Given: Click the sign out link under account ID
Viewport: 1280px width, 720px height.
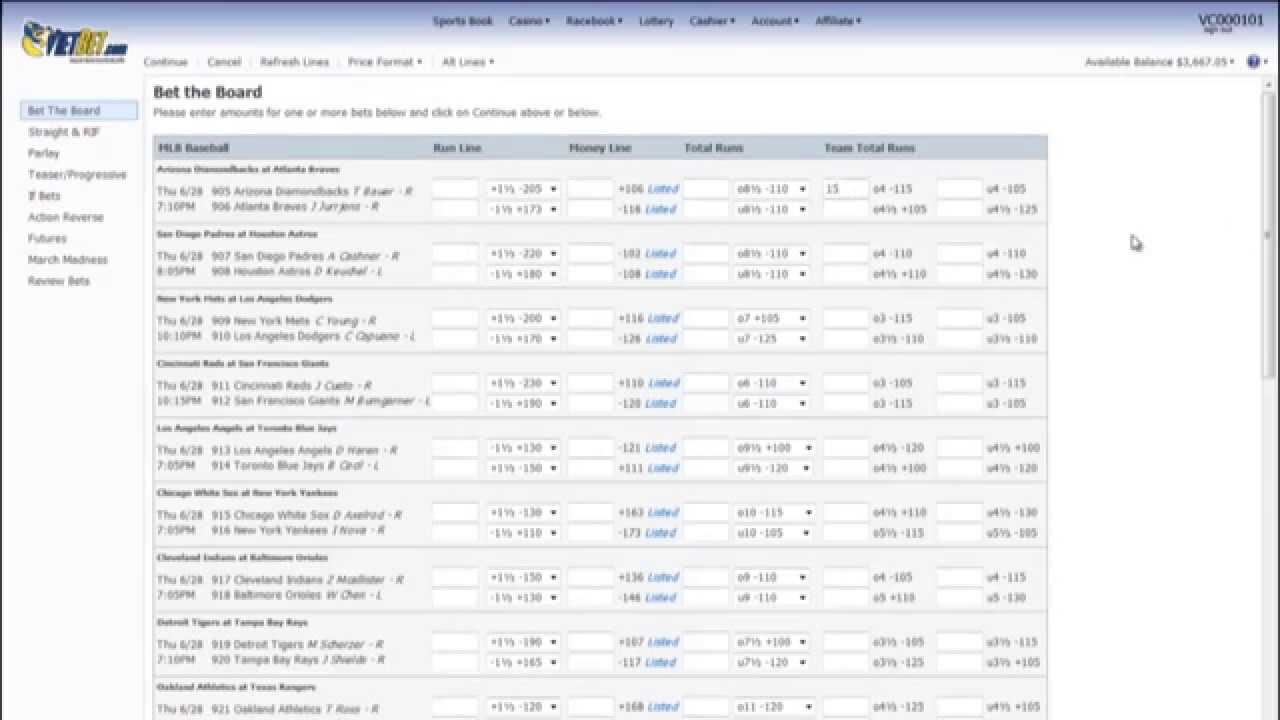Looking at the screenshot, I should [1217, 30].
